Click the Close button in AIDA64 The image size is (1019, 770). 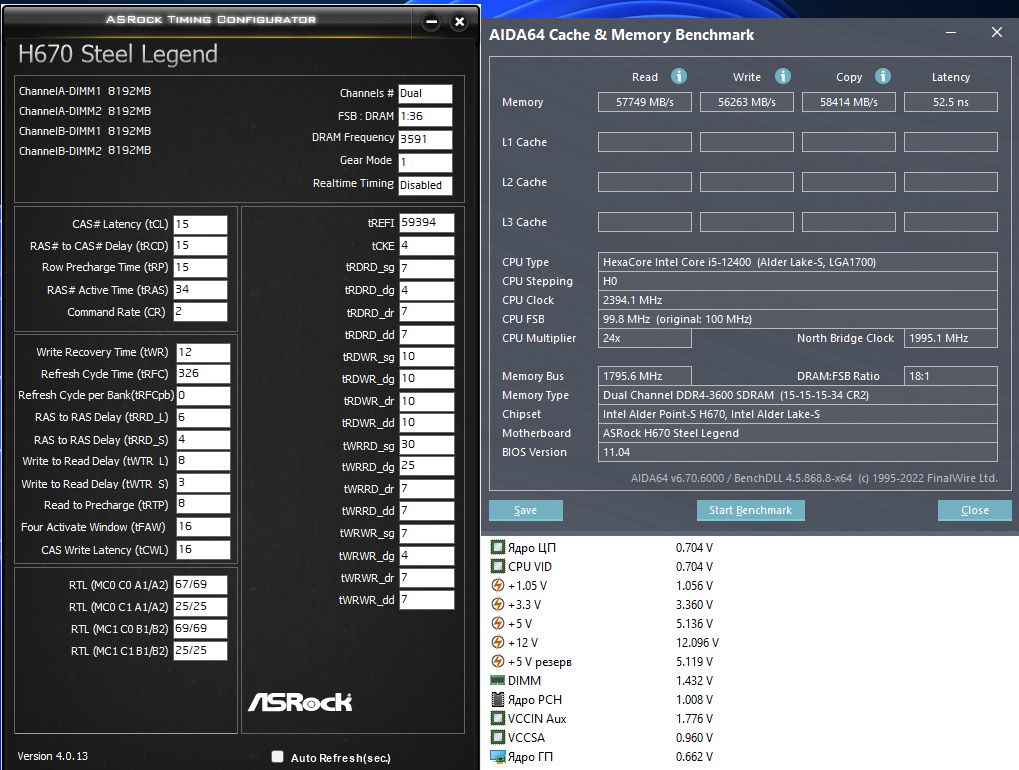tap(975, 510)
